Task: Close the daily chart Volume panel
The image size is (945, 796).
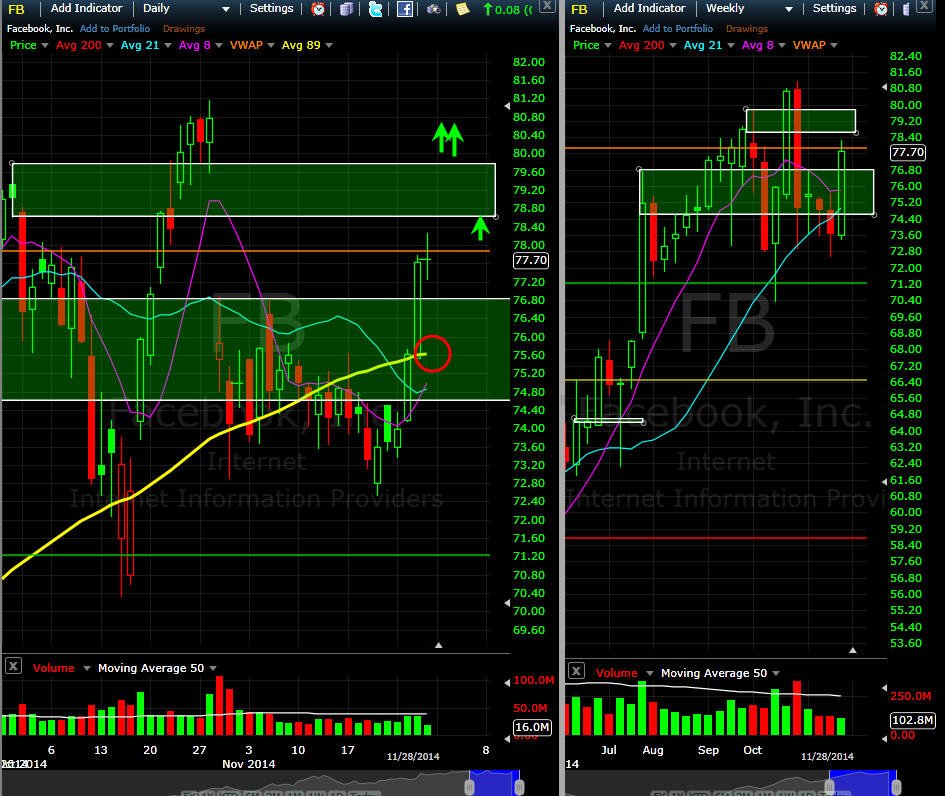Action: click(x=13, y=666)
